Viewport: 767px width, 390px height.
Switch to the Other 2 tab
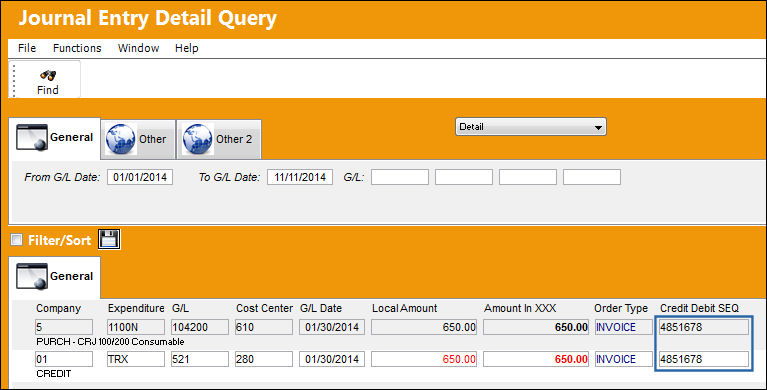[x=219, y=139]
